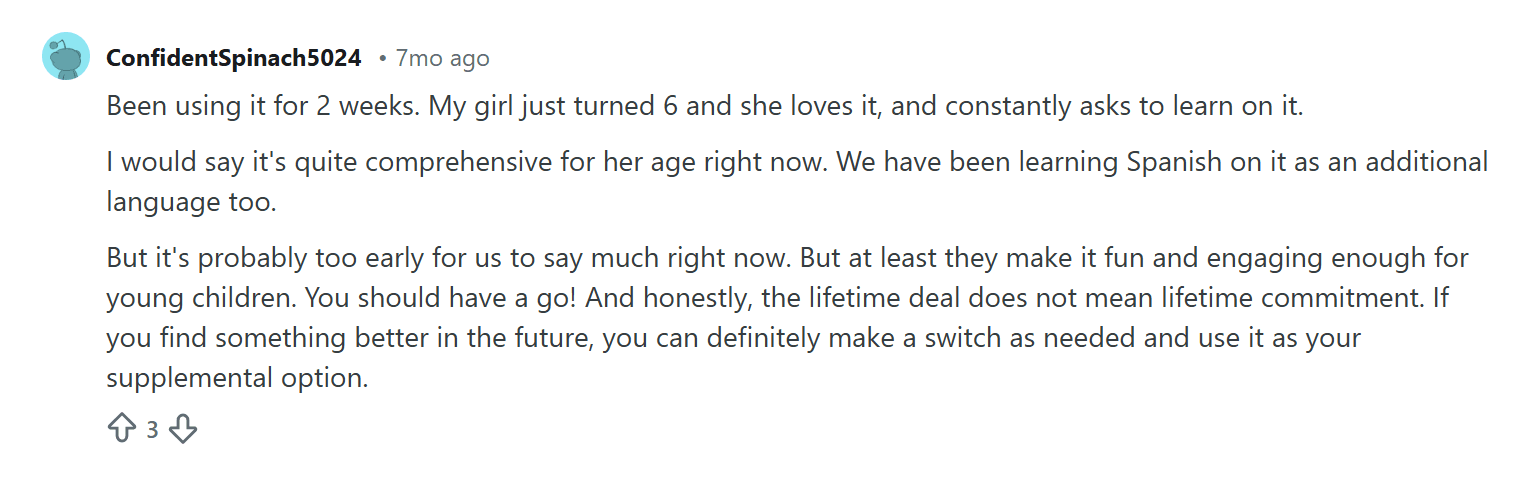
Task: Upvote the ConfidentSpinach5024 comment
Action: click(x=121, y=430)
